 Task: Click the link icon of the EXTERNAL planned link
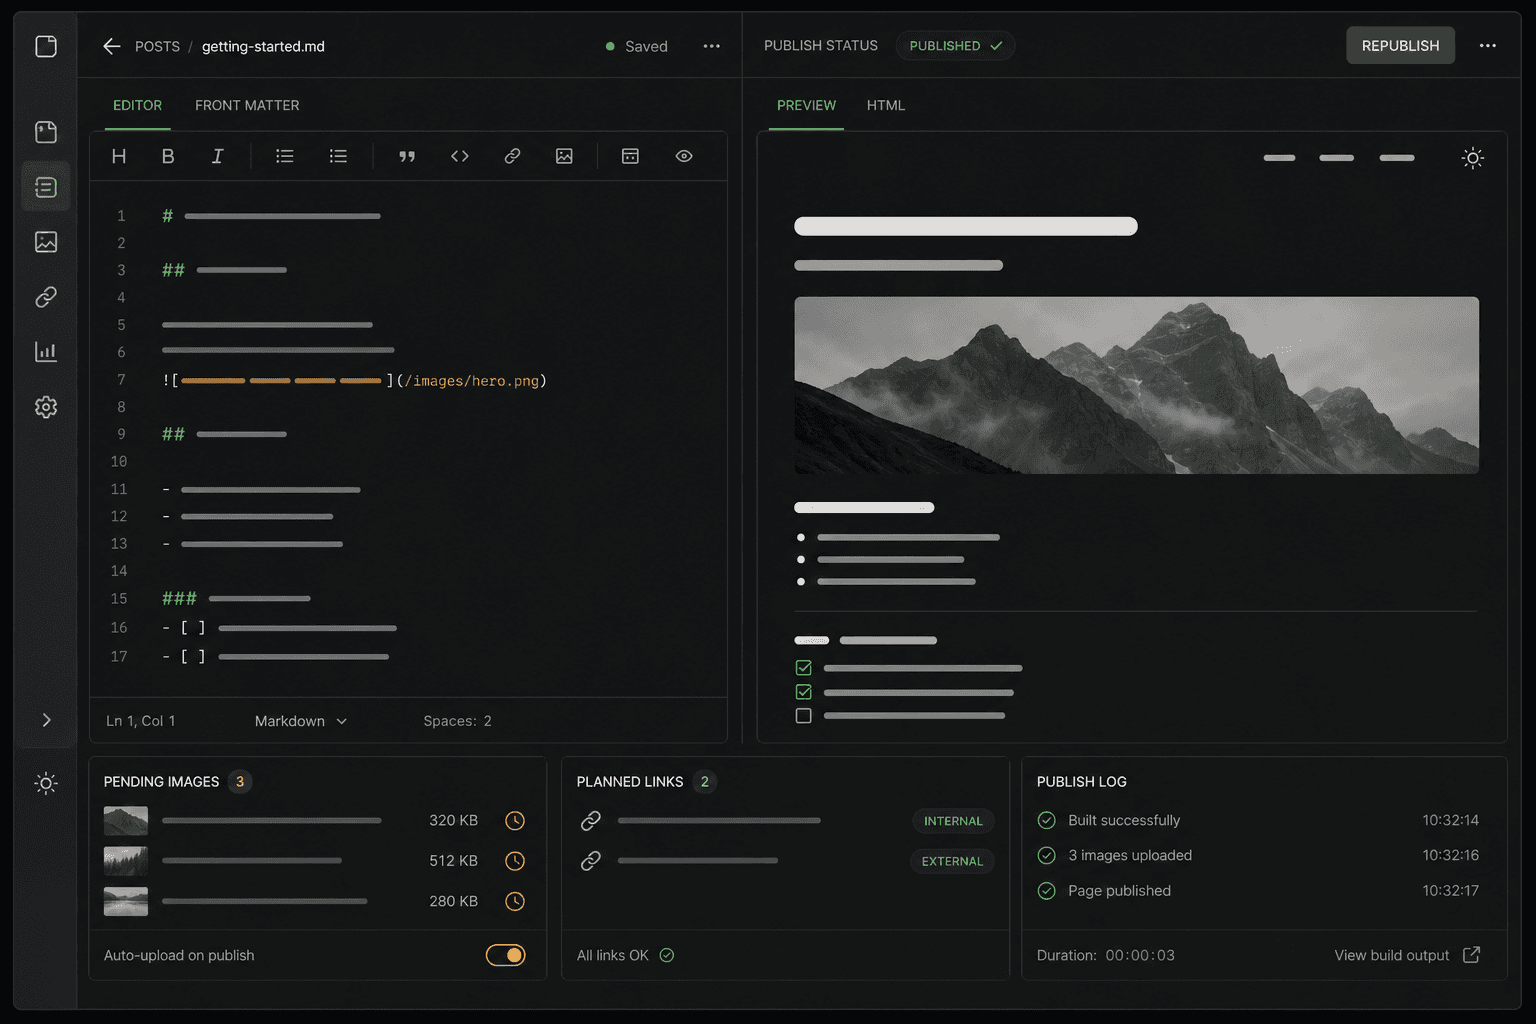(591, 861)
